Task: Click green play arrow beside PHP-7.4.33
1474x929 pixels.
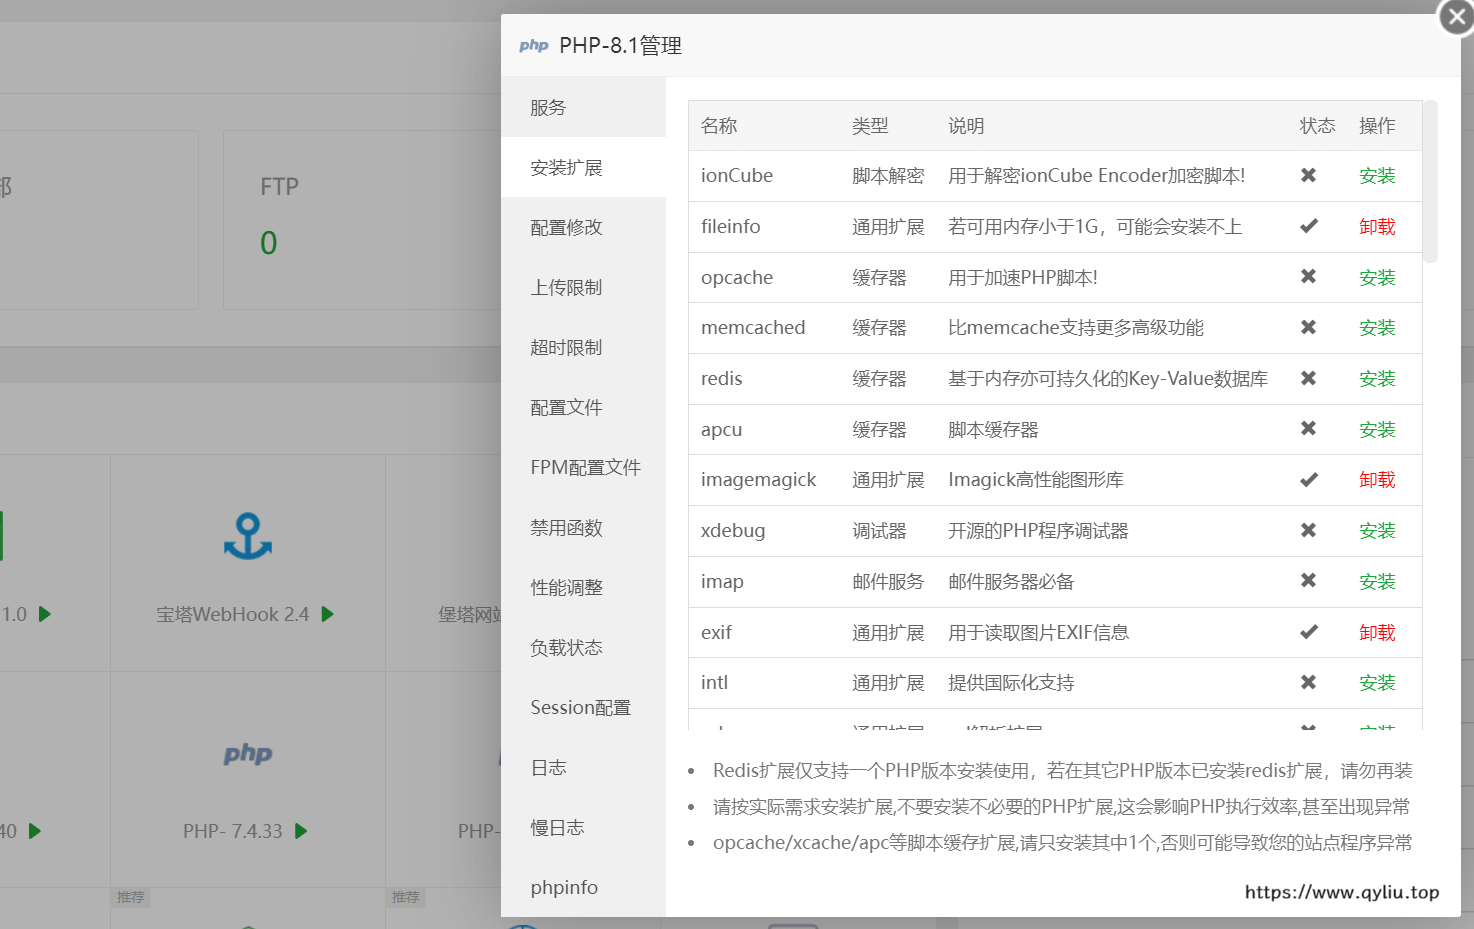Action: (x=301, y=831)
